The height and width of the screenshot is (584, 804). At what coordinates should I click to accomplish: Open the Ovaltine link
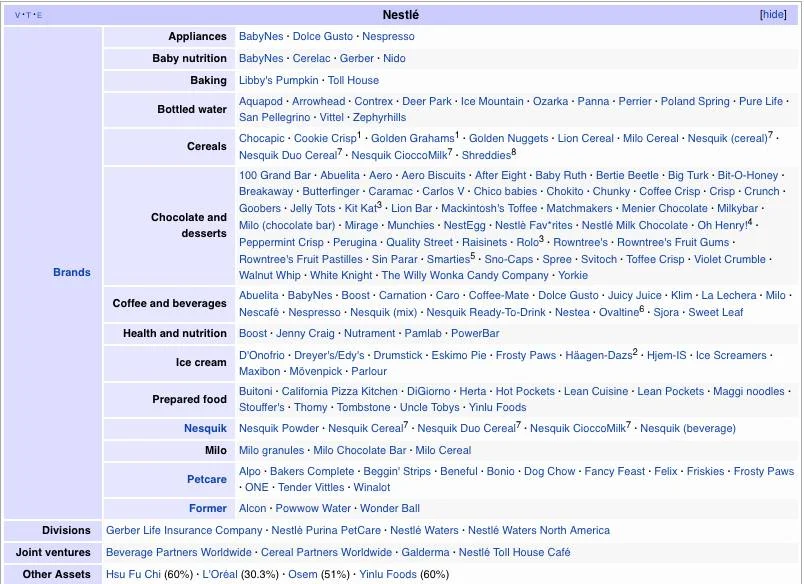(619, 312)
